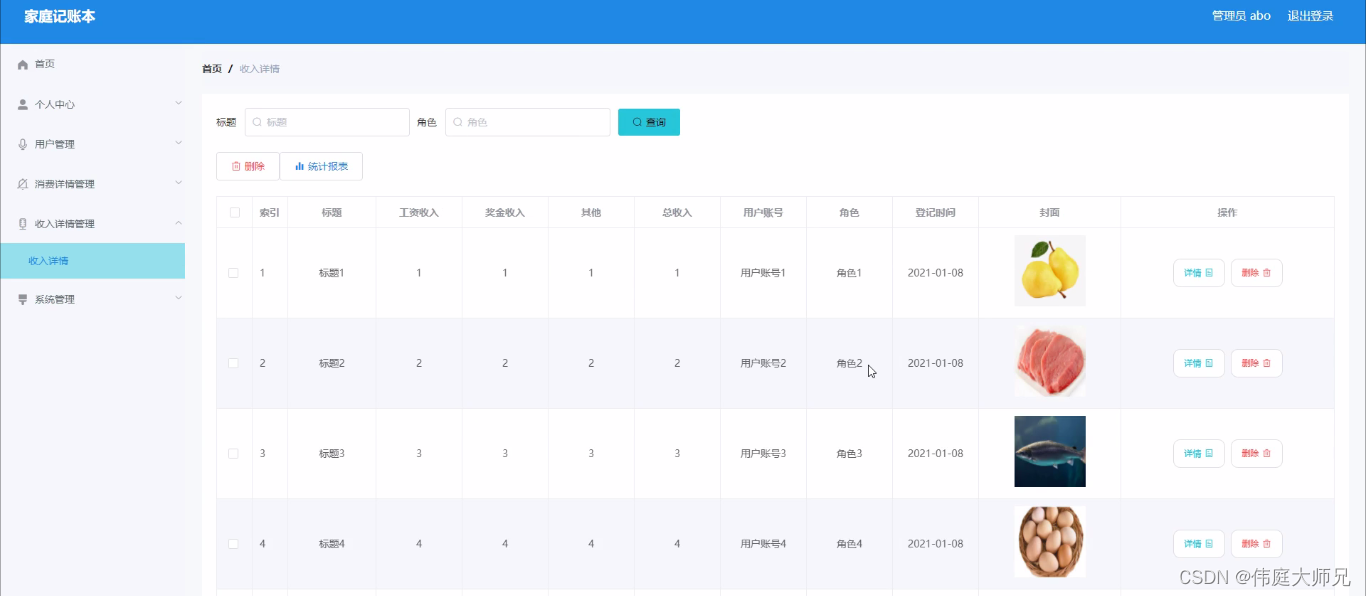Click the microphone icon beside 用户管理
The height and width of the screenshot is (596, 1366).
tap(23, 144)
